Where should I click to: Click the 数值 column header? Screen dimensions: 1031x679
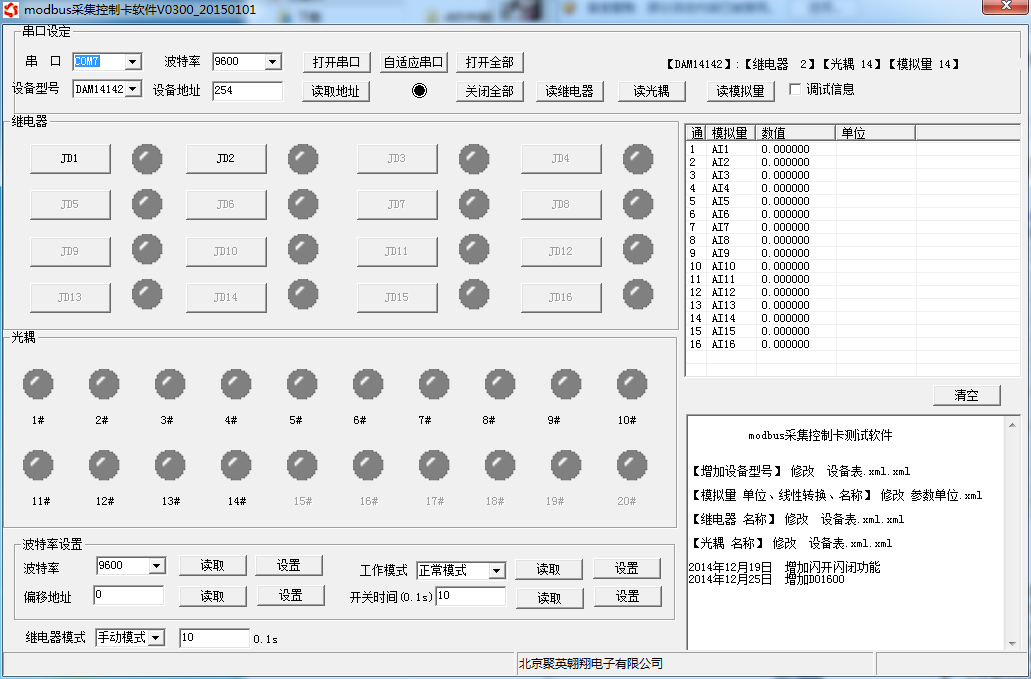[x=795, y=132]
